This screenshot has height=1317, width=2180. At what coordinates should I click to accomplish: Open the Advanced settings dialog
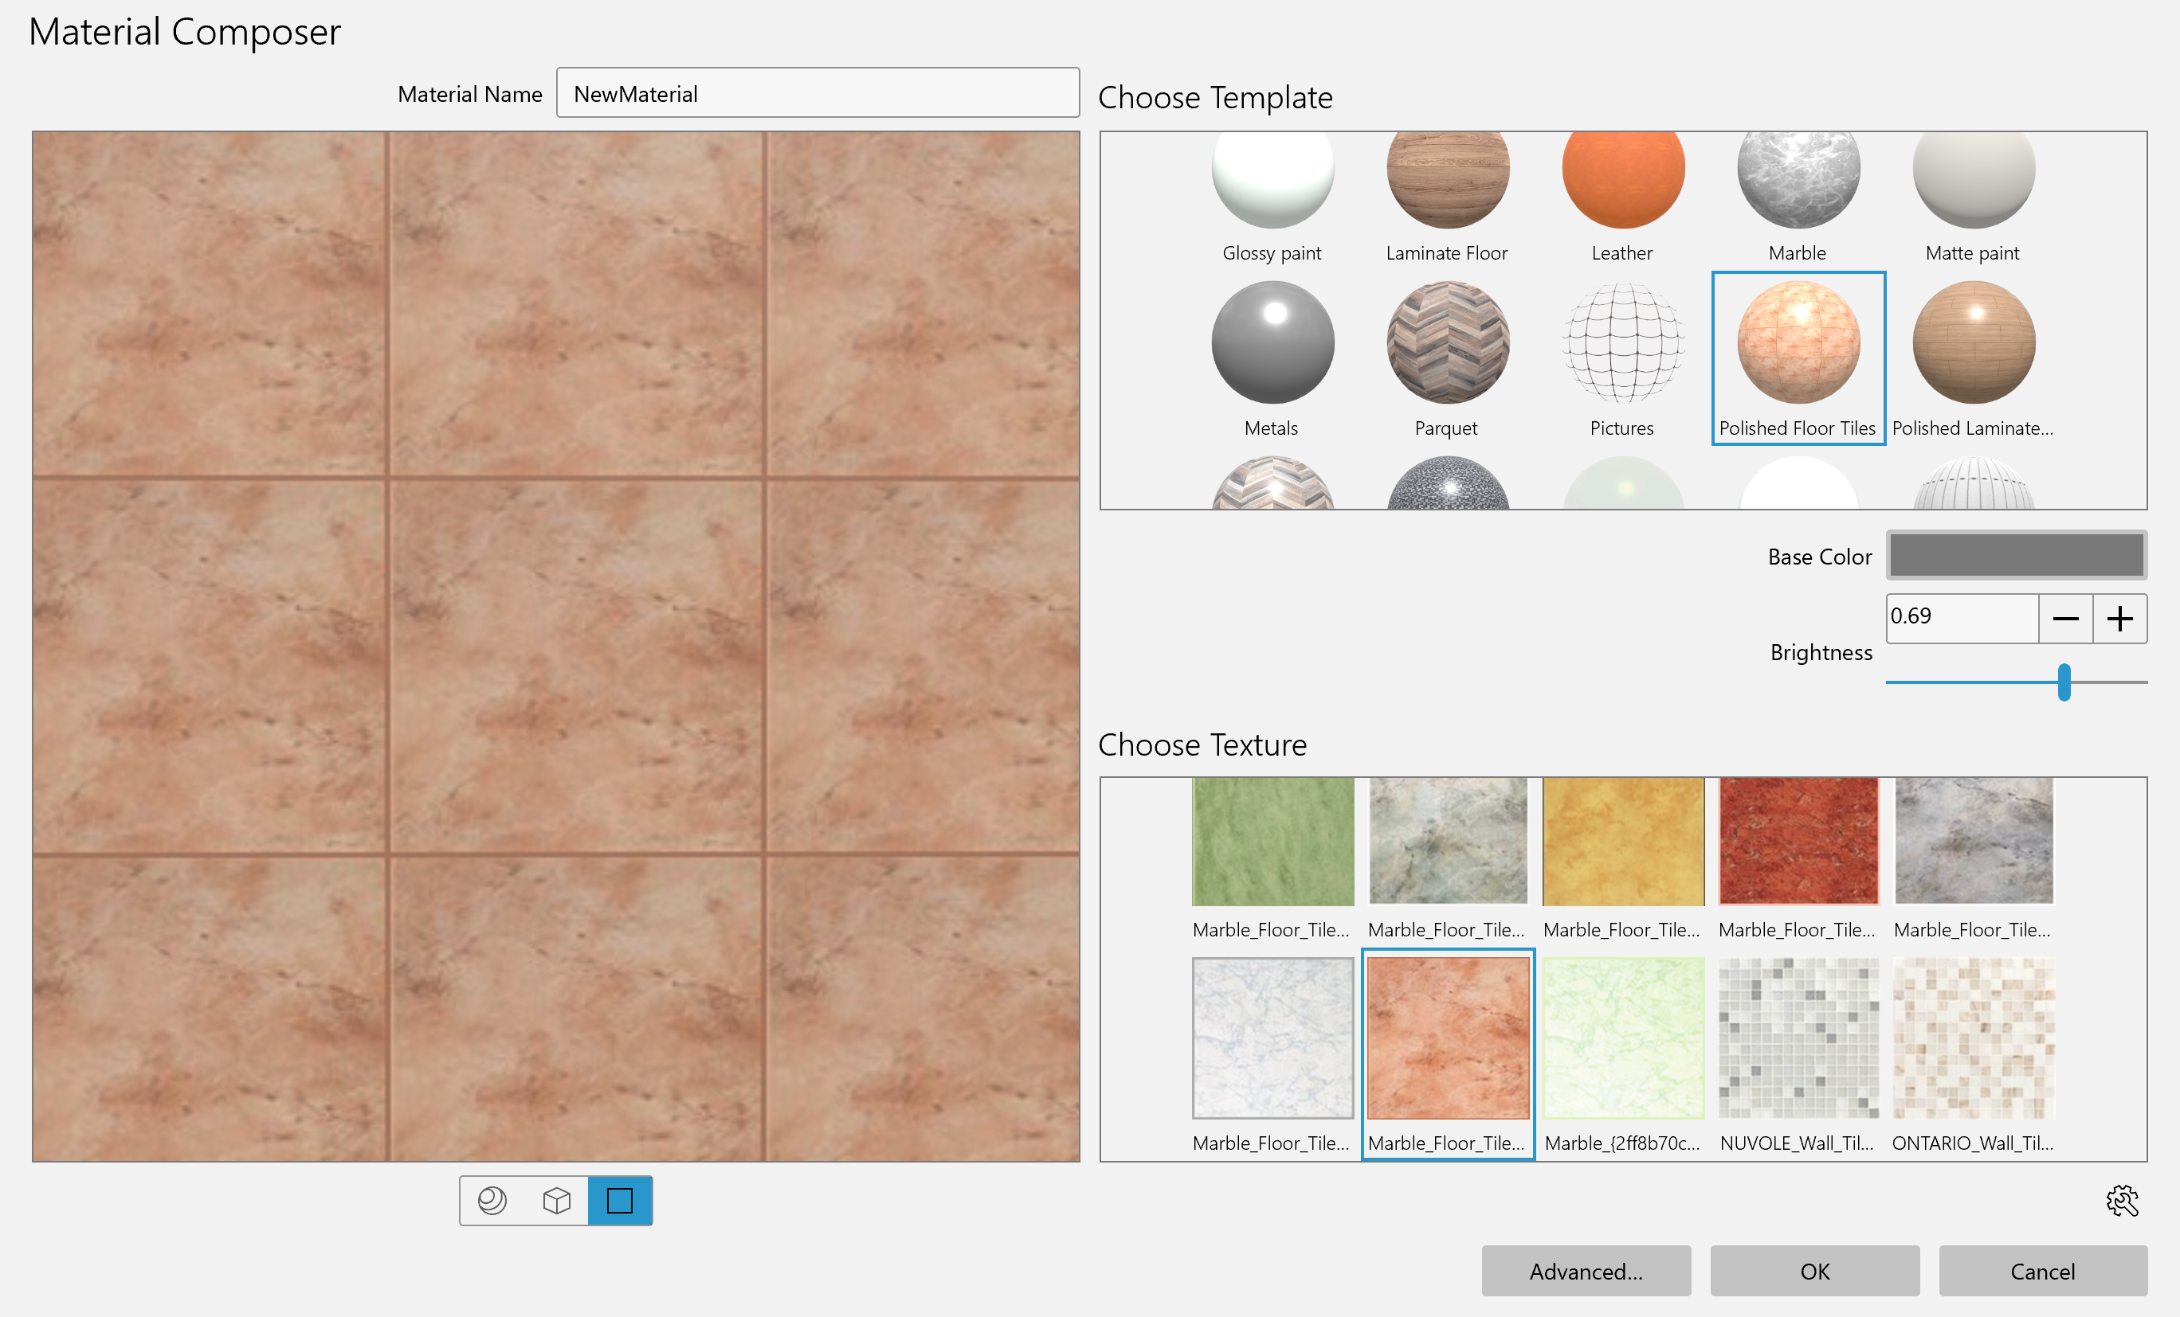tap(1586, 1271)
